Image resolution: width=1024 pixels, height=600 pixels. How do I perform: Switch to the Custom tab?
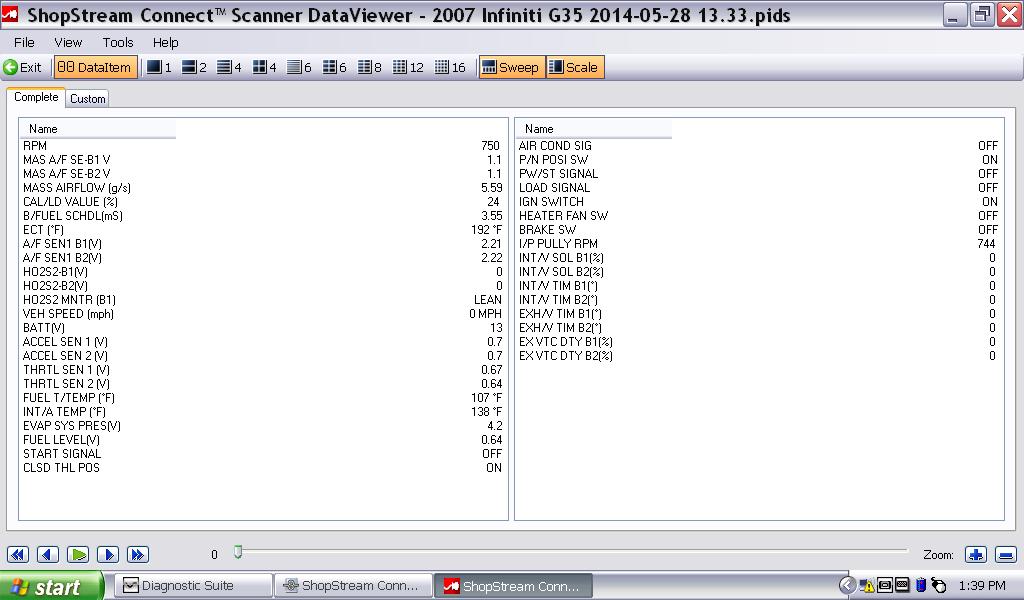pos(88,99)
